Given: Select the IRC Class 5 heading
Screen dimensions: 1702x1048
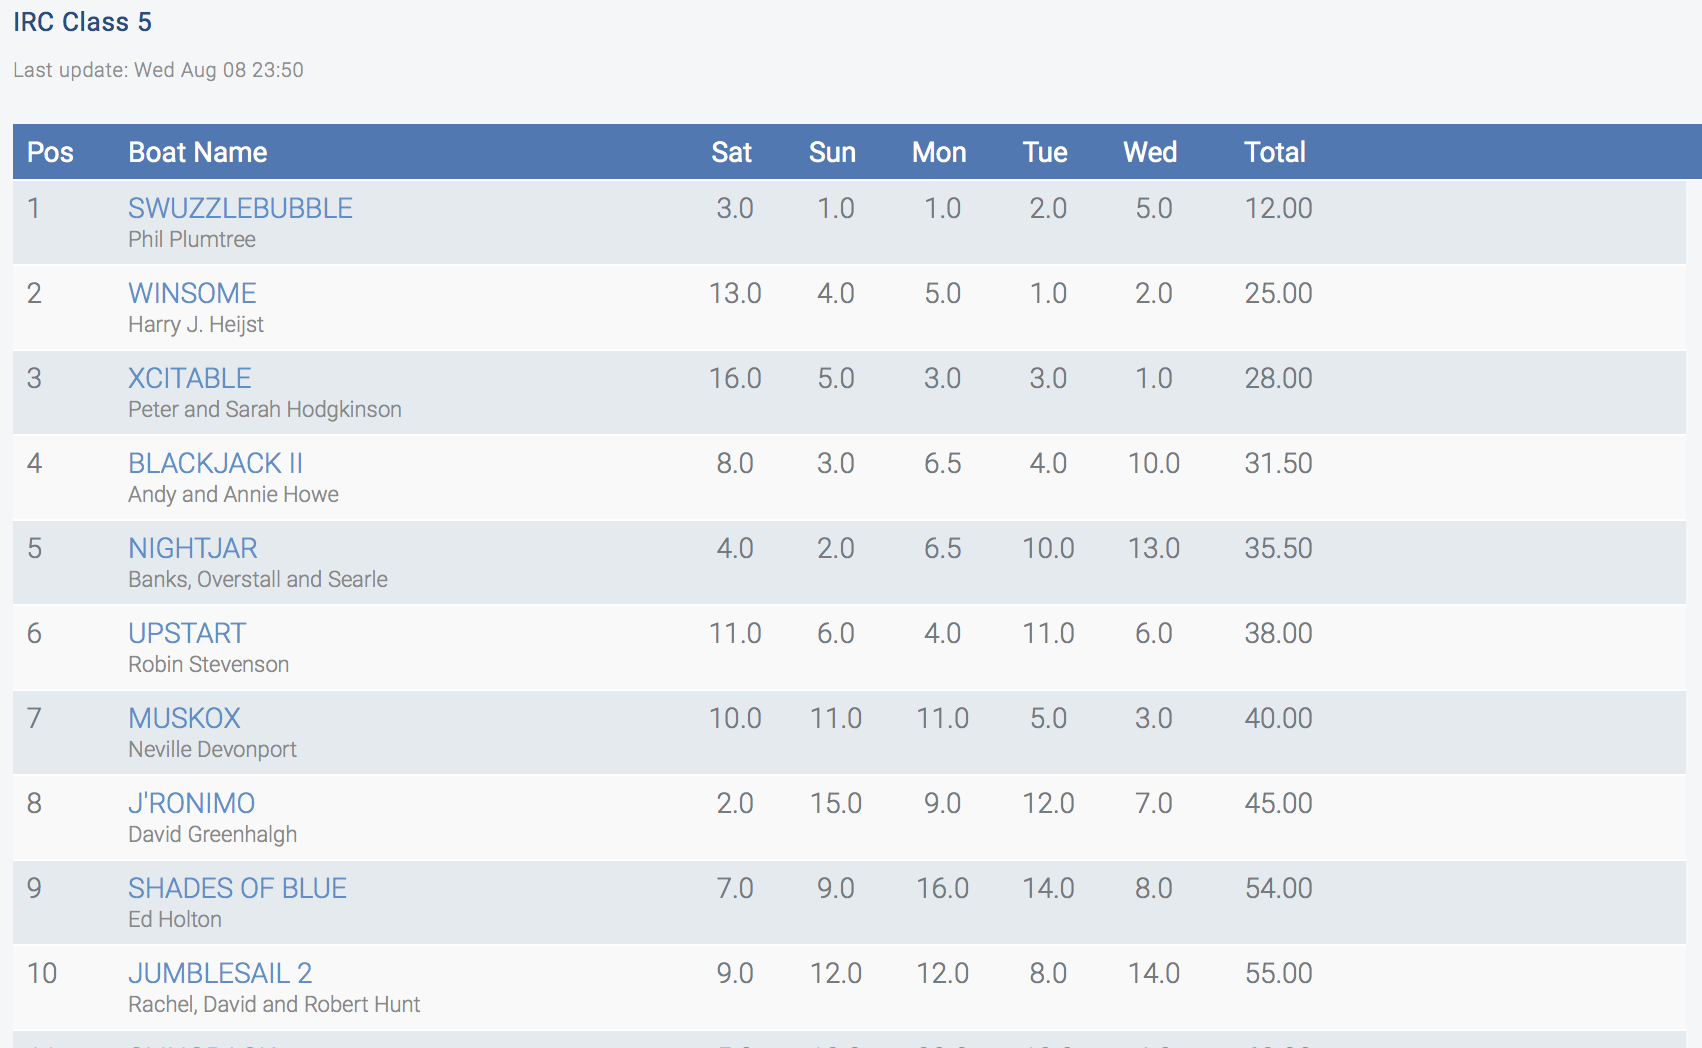Looking at the screenshot, I should (82, 22).
